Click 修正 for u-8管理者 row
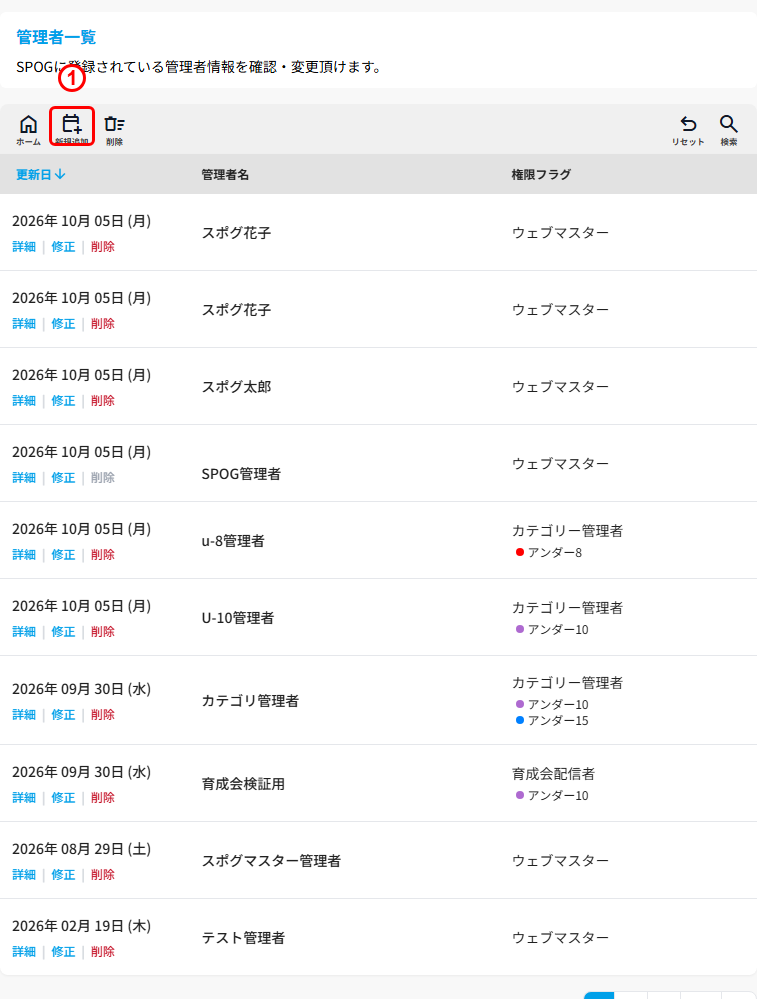Image resolution: width=757 pixels, height=999 pixels. coord(63,554)
